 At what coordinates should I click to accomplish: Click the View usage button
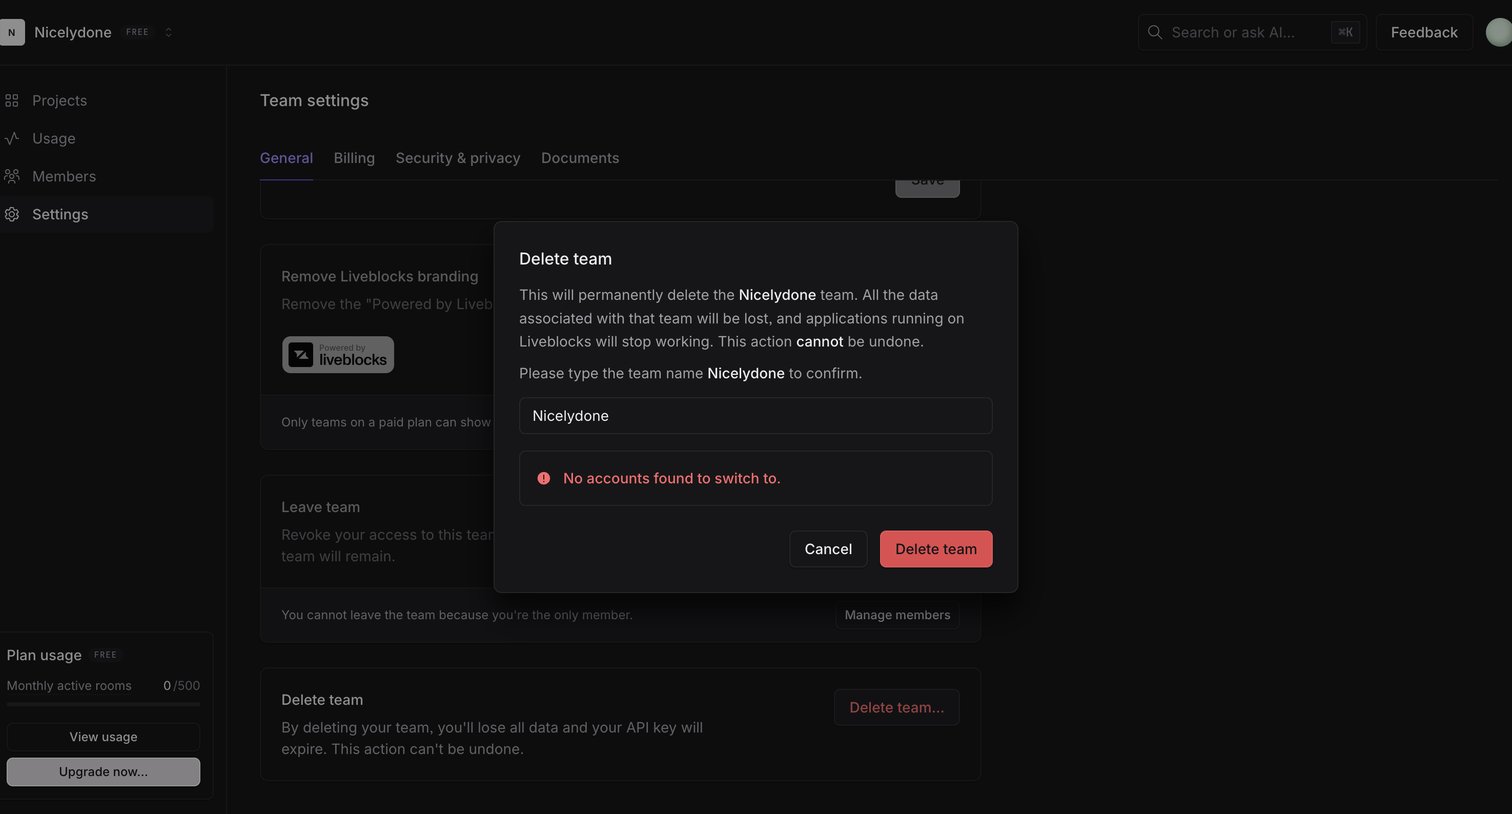(104, 737)
